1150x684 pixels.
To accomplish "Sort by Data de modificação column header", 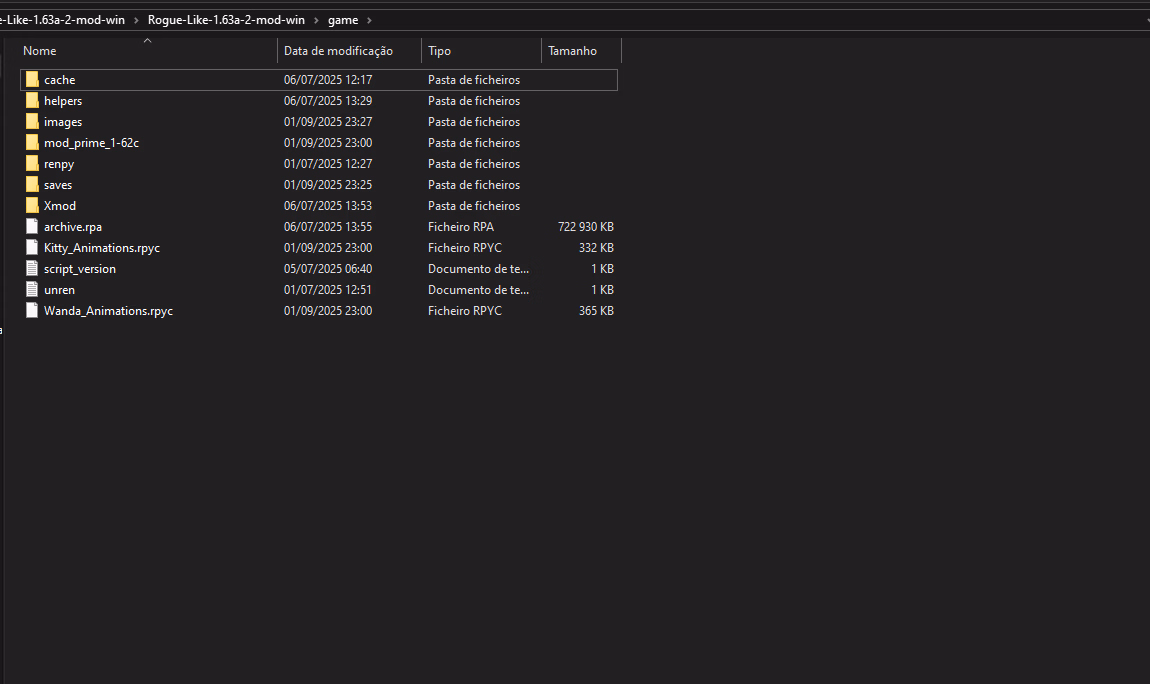I will point(338,51).
